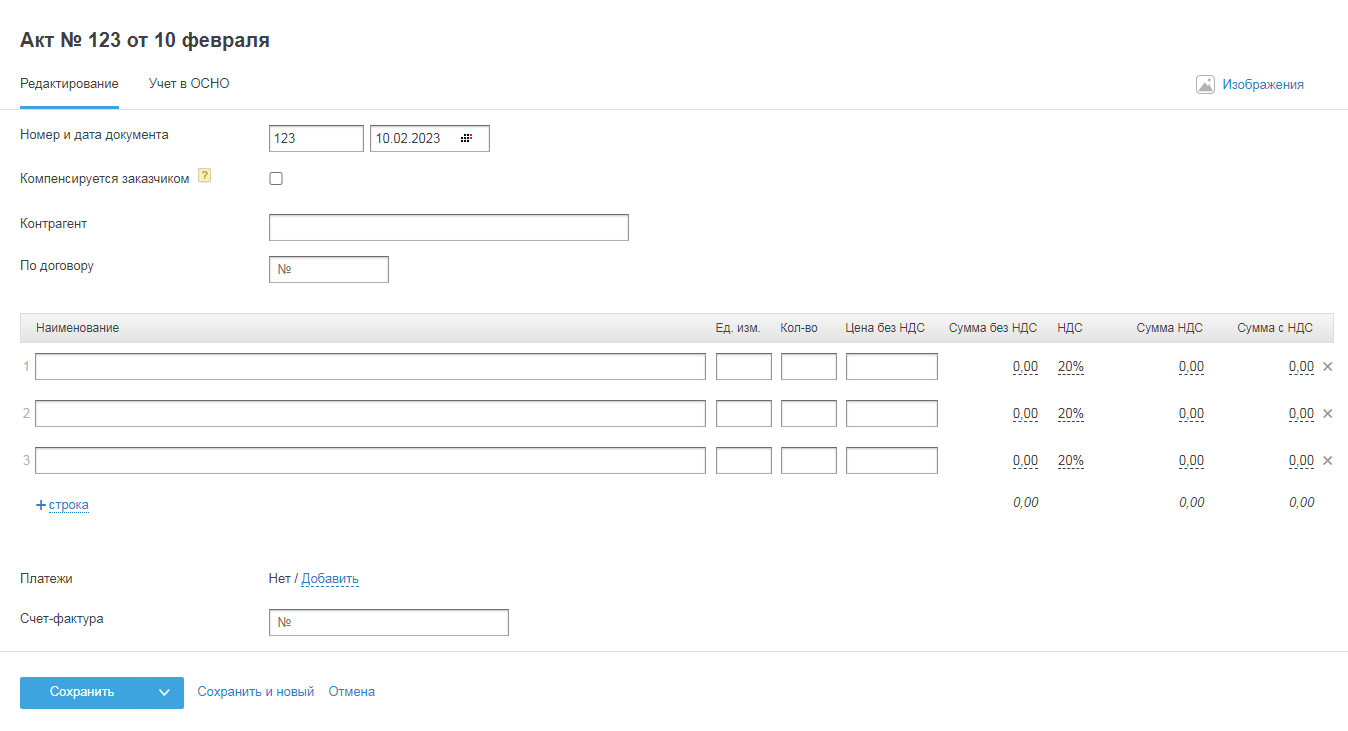Image resolution: width=1348 pixels, height=731 pixels.
Task: Click the Сумма без НДС value in row 1
Action: [1026, 367]
